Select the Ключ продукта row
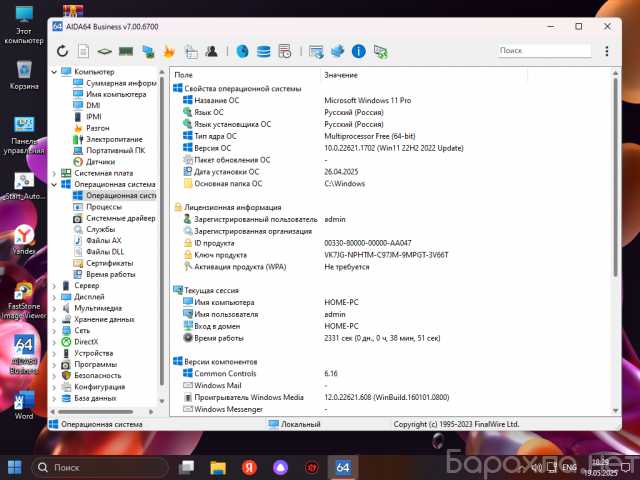 click(315, 255)
